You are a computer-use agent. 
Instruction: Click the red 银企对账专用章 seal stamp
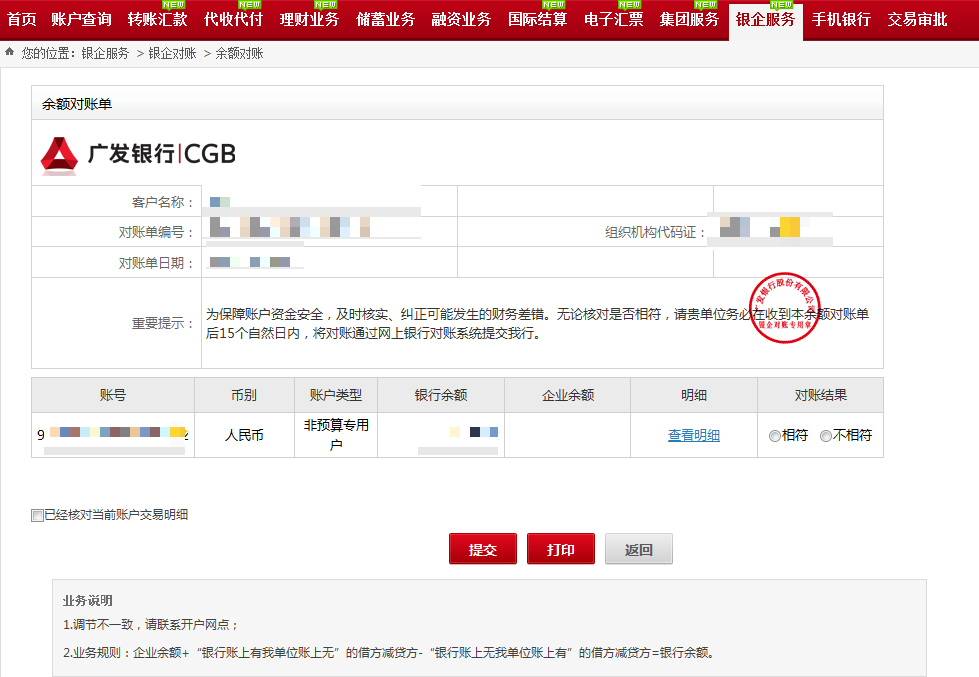pyautogui.click(x=784, y=307)
